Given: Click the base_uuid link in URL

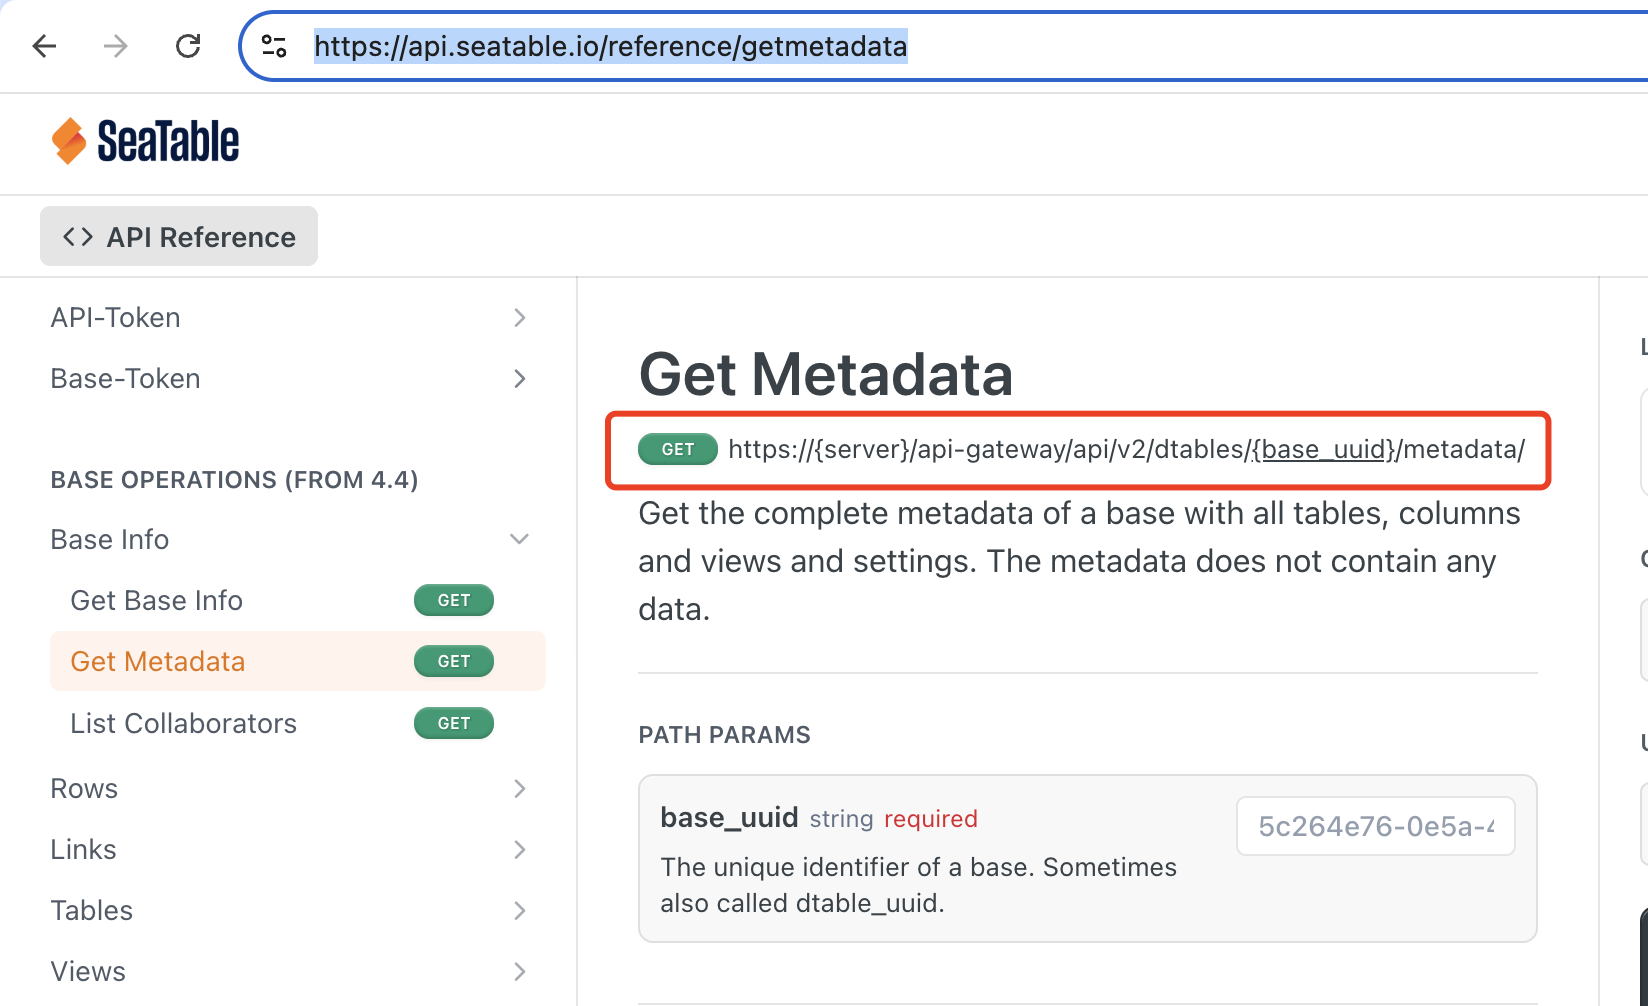Looking at the screenshot, I should (1324, 450).
